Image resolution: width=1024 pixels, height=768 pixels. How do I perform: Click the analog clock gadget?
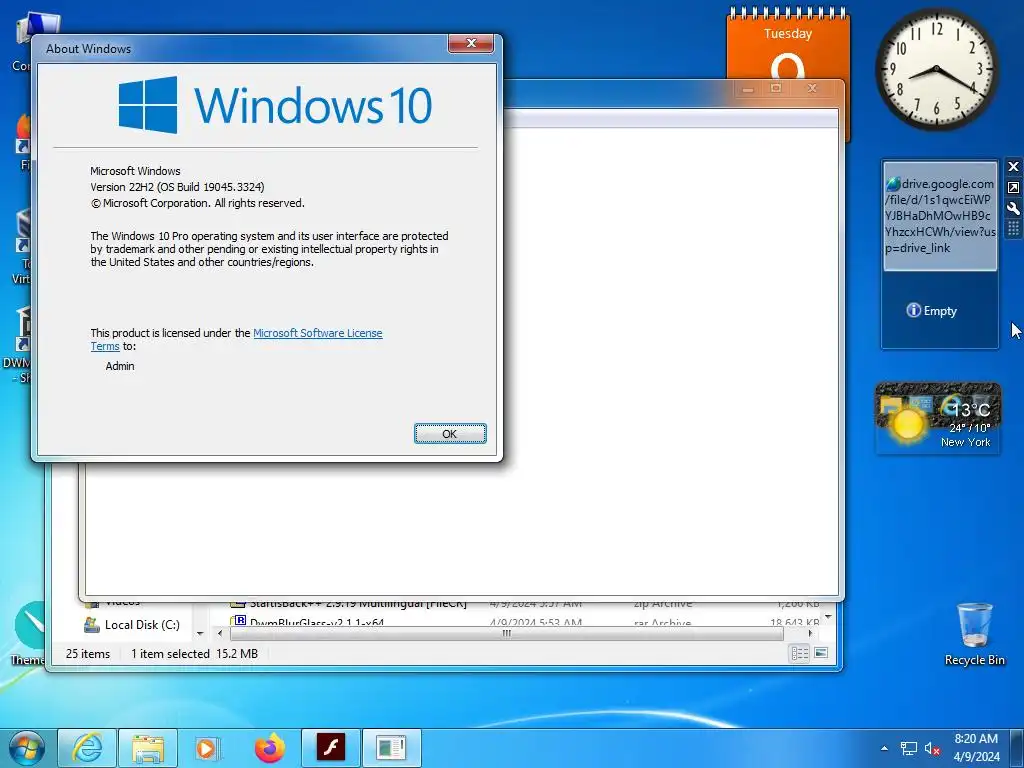(936, 69)
